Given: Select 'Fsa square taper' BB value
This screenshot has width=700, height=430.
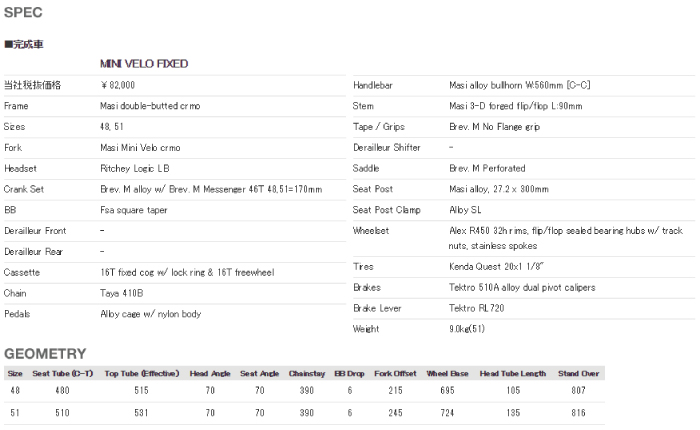Looking at the screenshot, I should click(x=134, y=210).
